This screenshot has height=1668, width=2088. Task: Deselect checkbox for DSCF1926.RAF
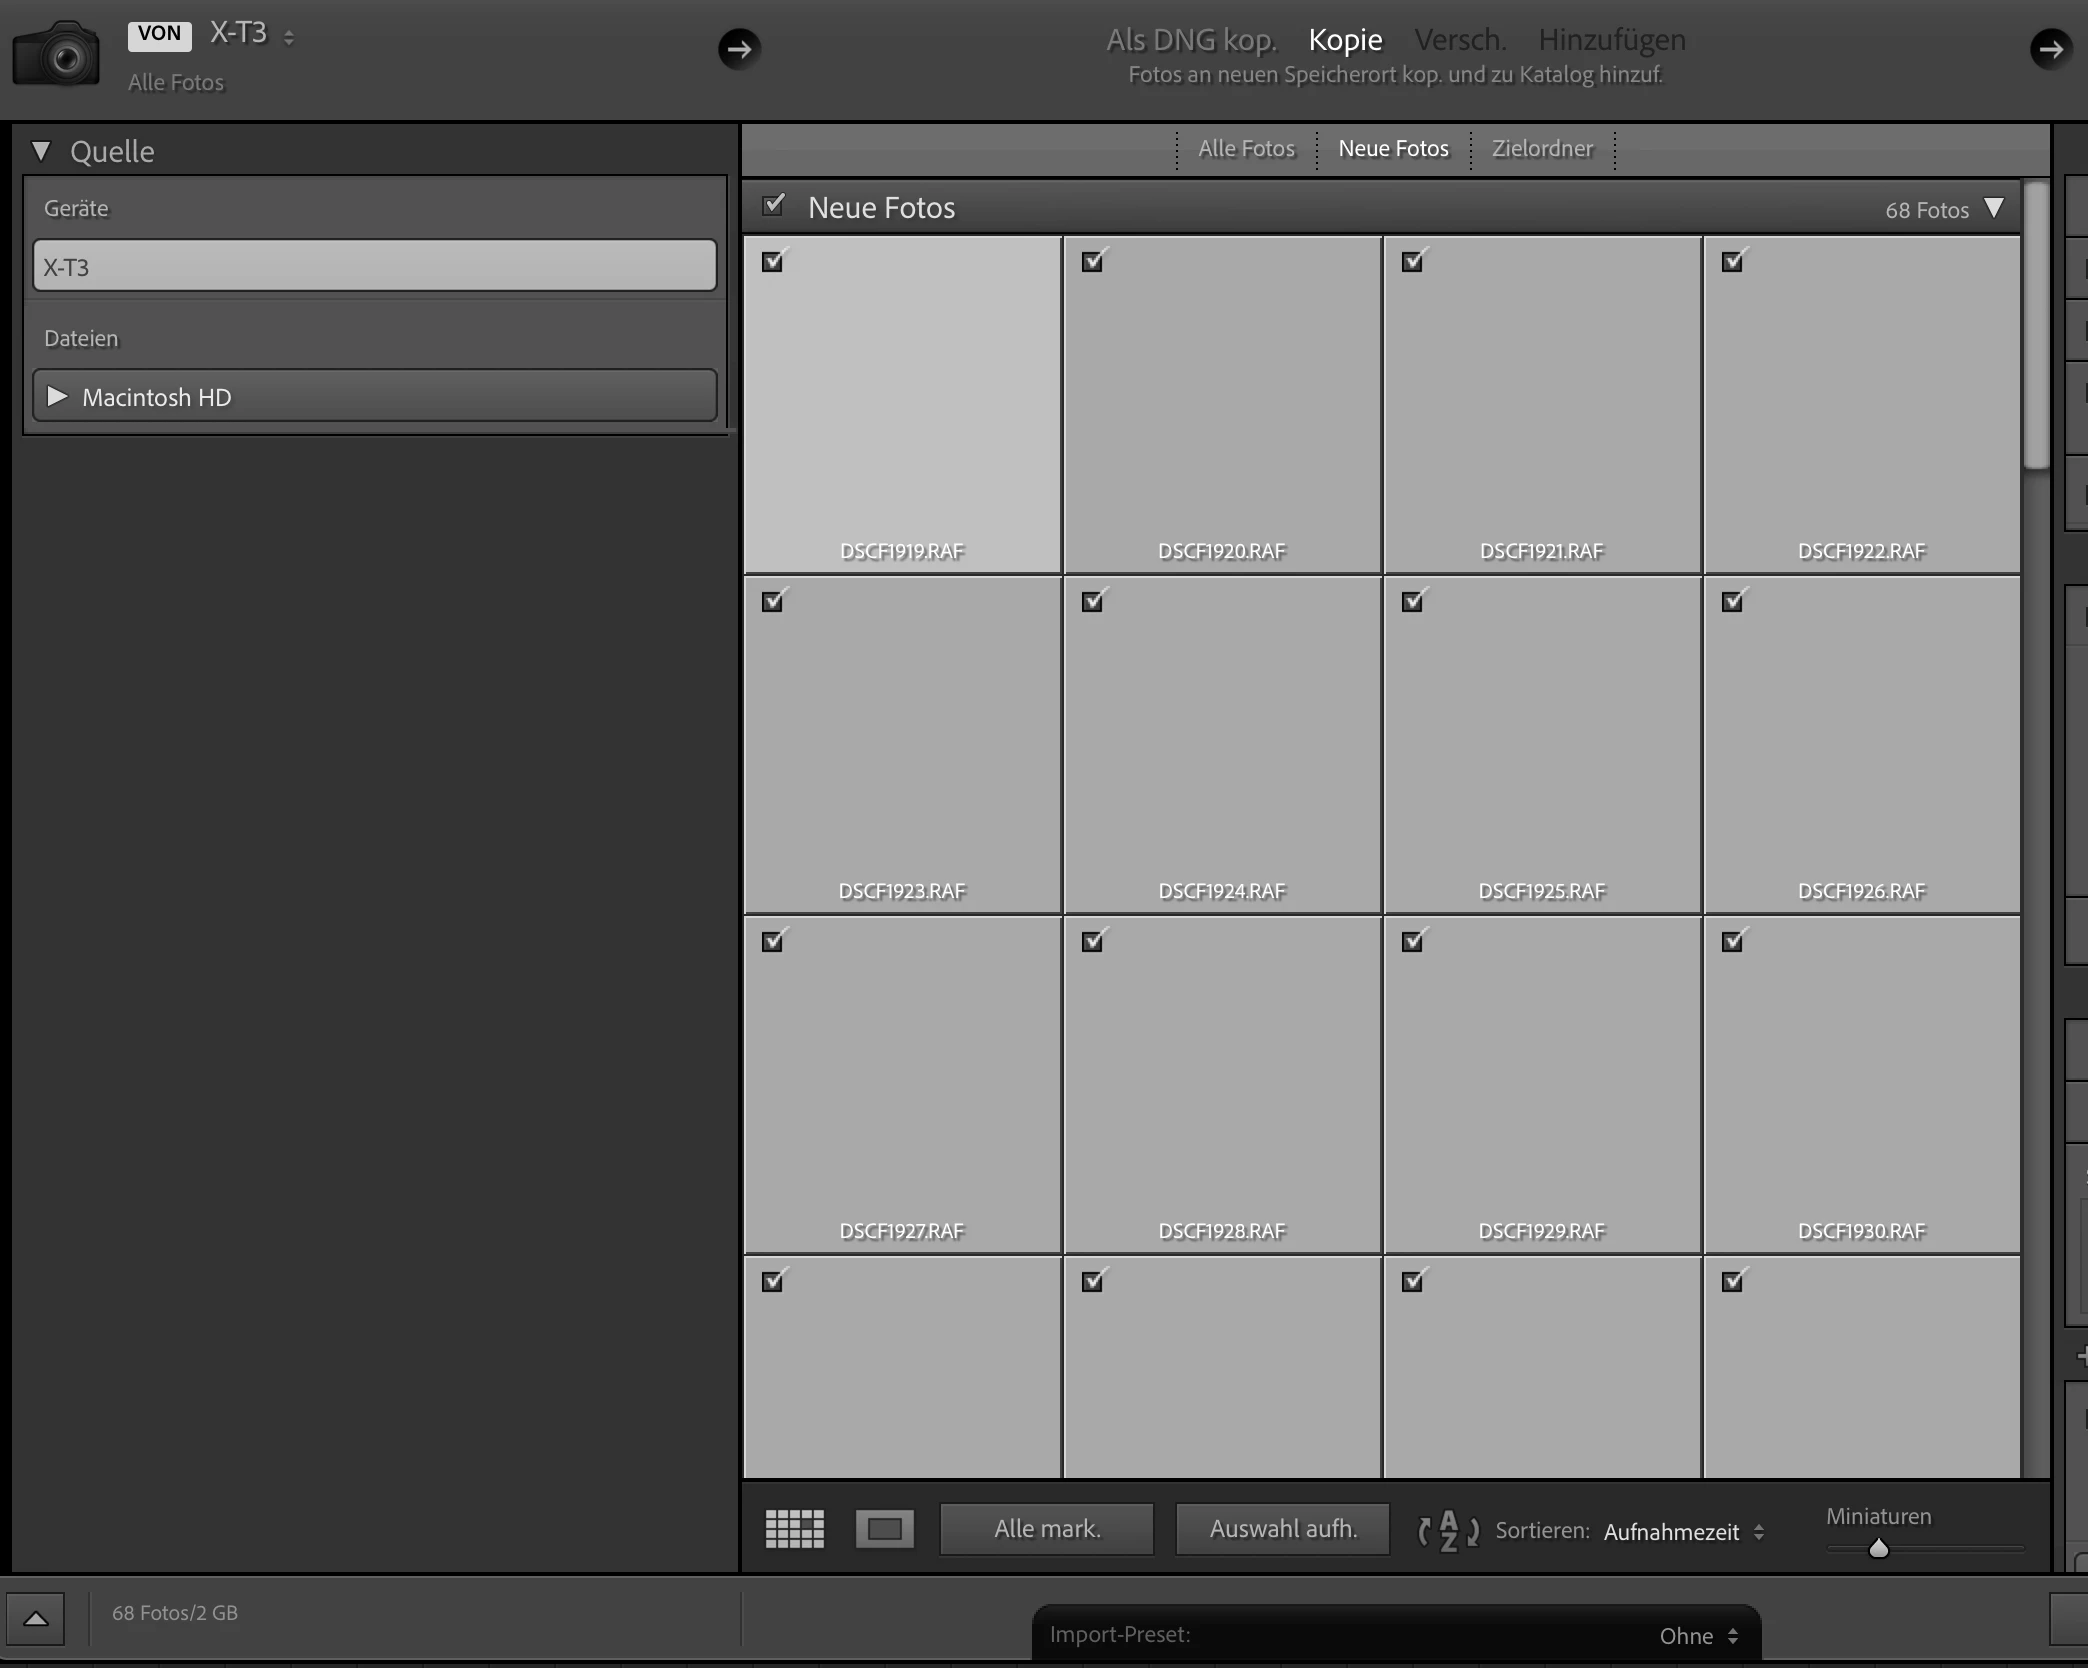[1733, 602]
